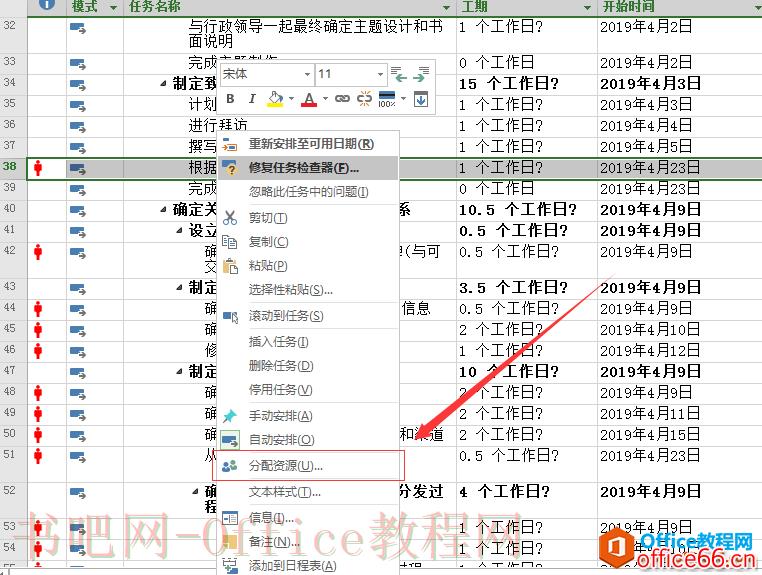The image size is (762, 575).
Task: Select row header number 38
Action: (10, 166)
